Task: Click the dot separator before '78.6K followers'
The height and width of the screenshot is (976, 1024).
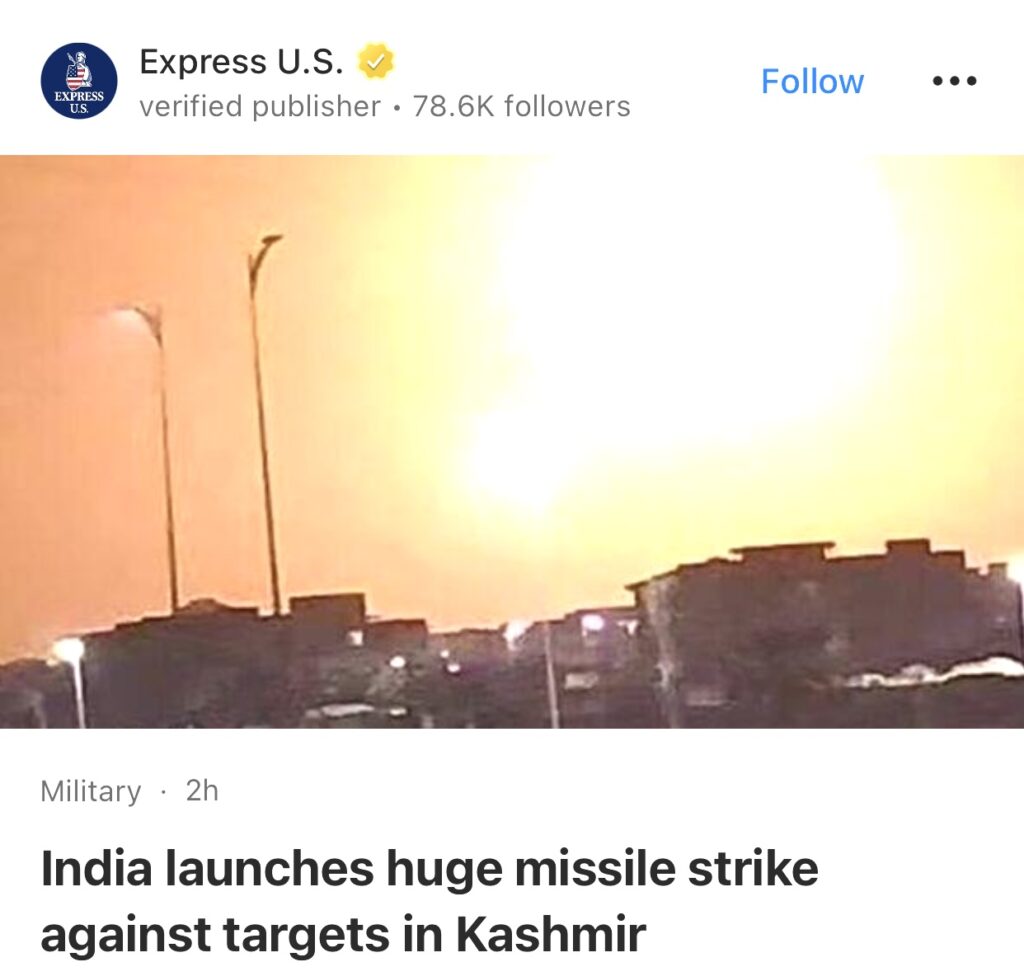Action: (396, 108)
